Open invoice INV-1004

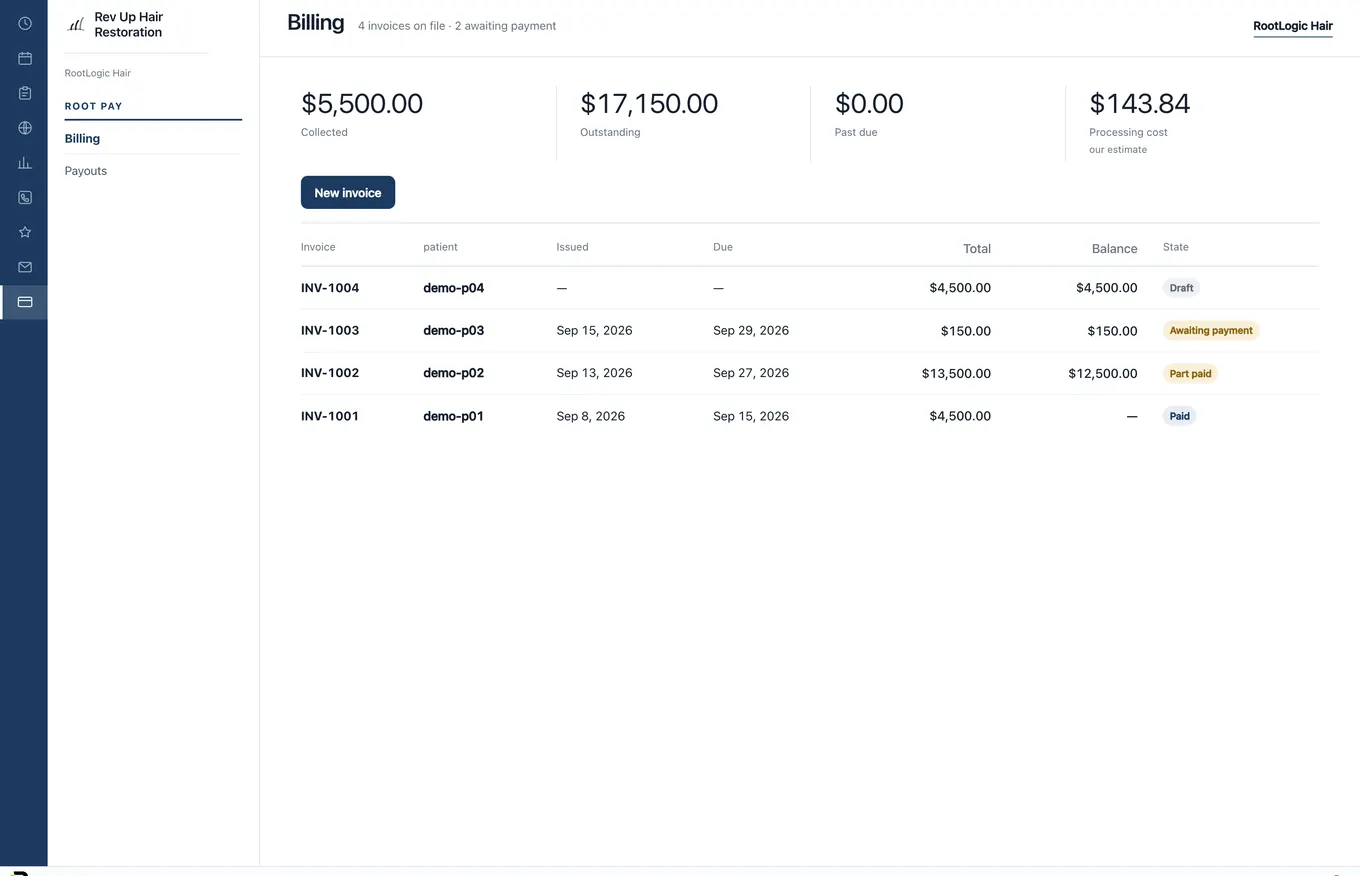[330, 288]
